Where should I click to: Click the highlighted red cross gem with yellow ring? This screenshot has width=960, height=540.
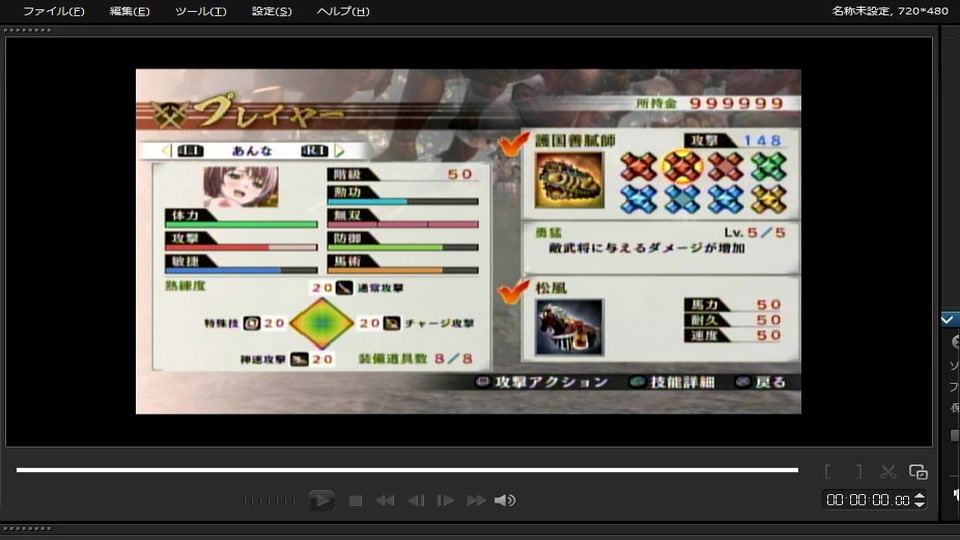point(682,167)
